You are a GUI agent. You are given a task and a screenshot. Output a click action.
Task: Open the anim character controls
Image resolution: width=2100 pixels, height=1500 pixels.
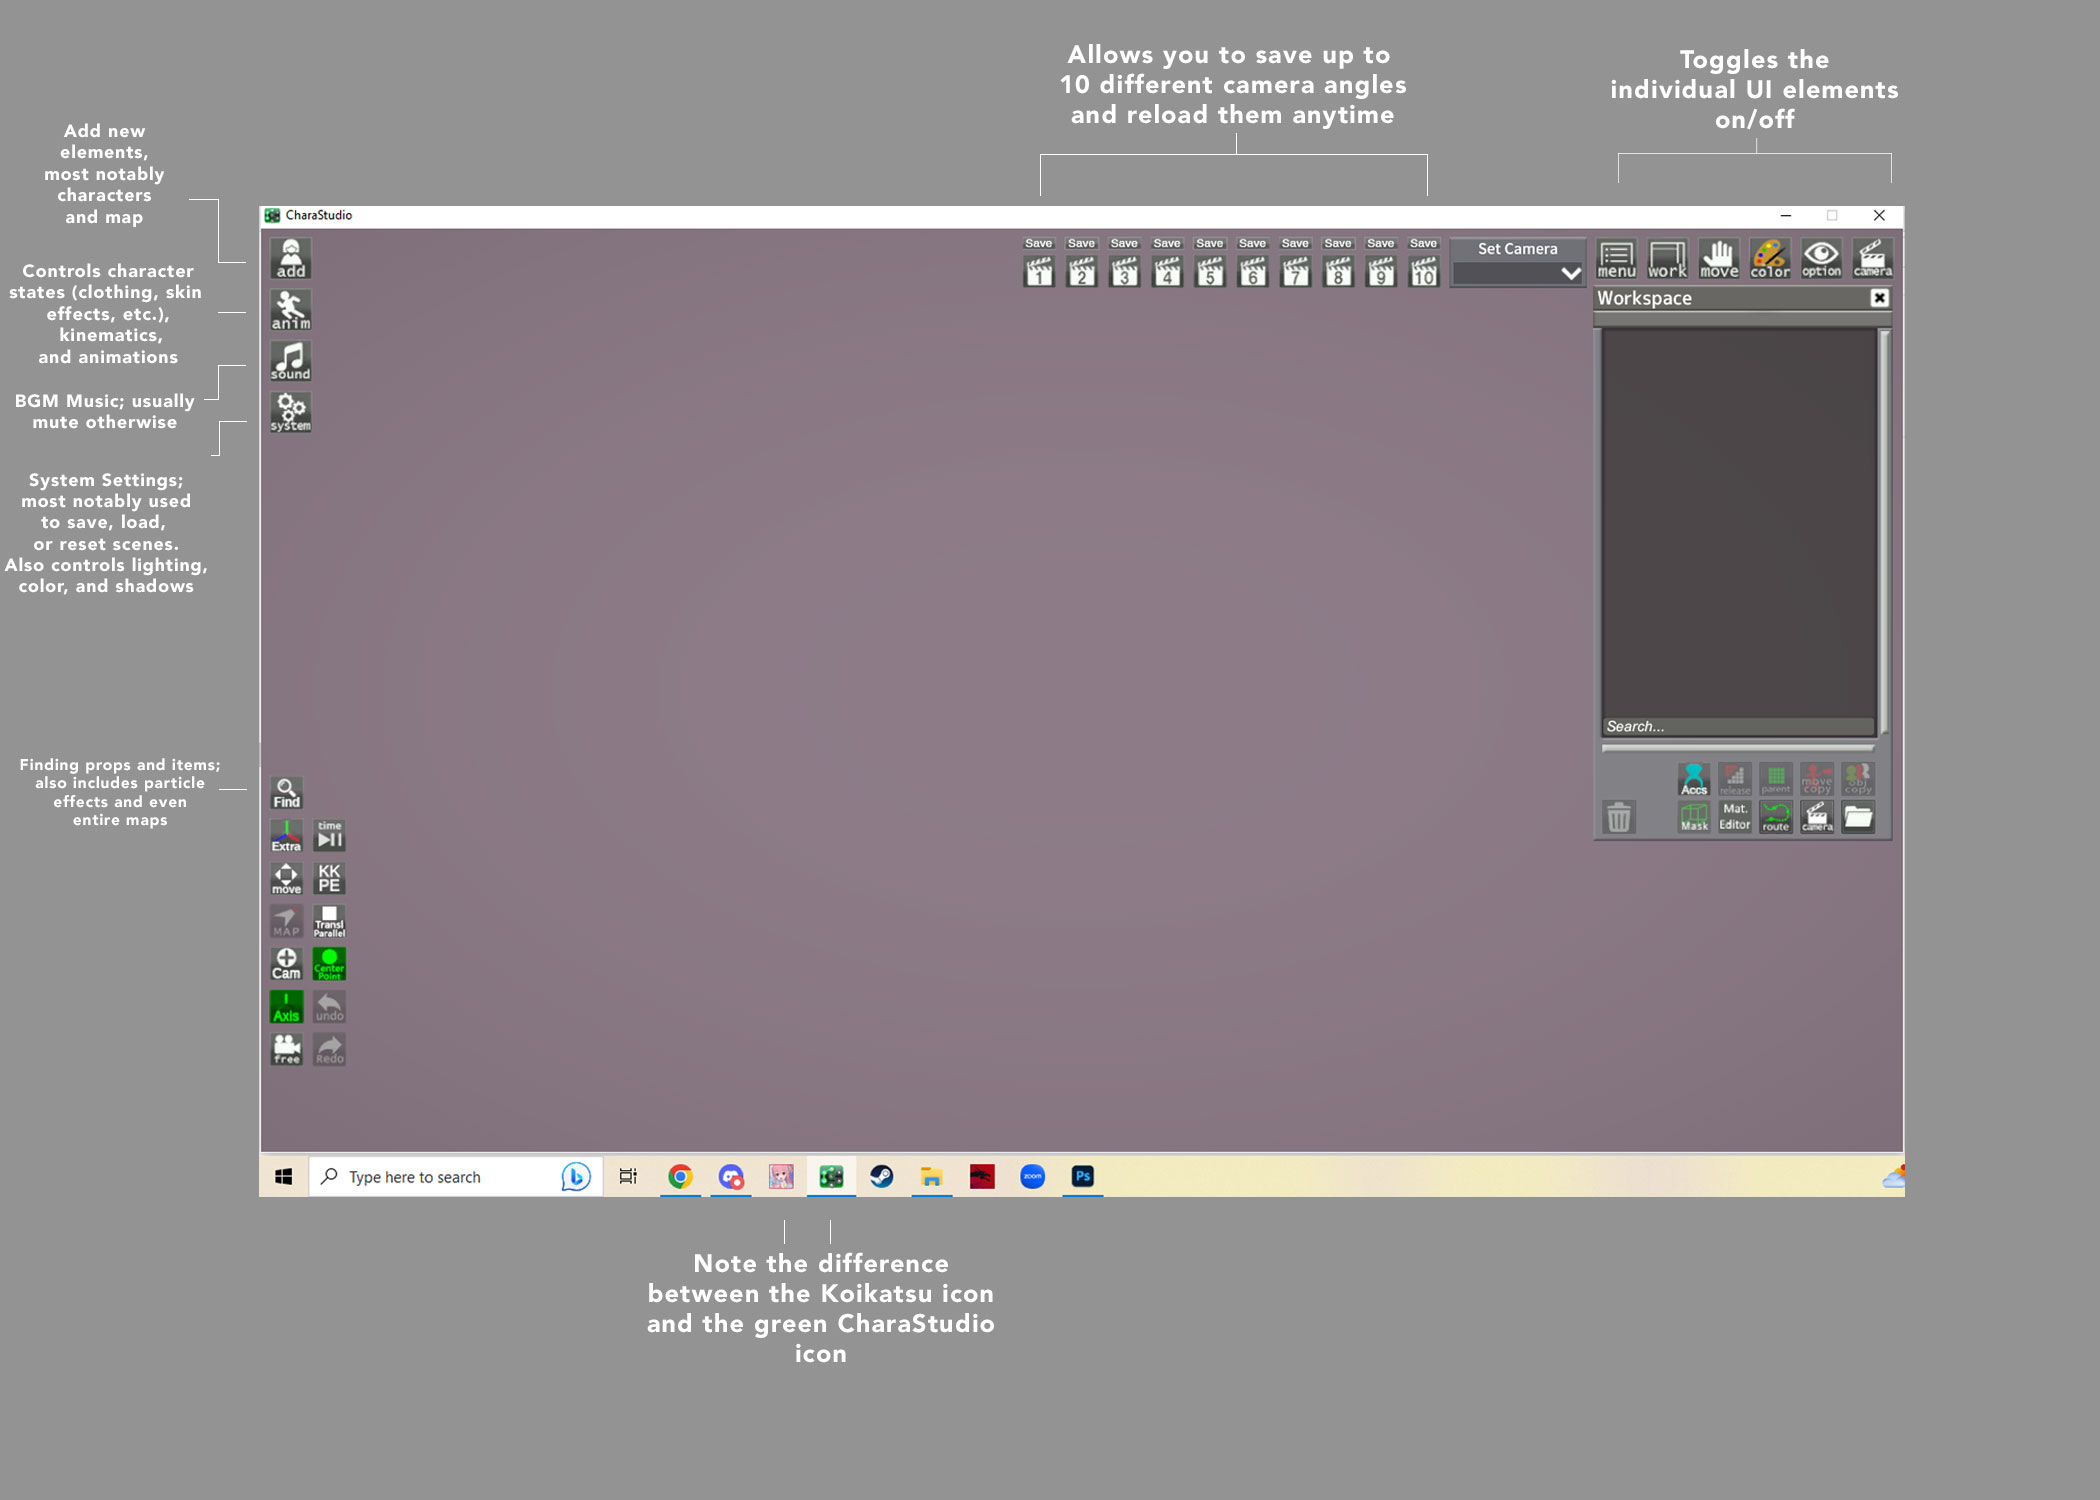(290, 310)
